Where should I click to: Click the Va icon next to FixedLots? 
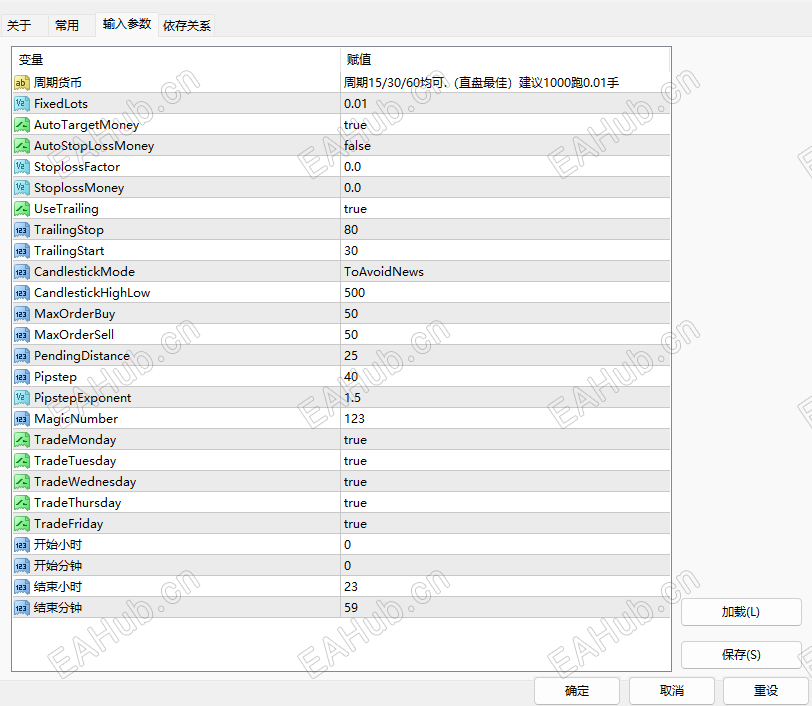(21, 103)
